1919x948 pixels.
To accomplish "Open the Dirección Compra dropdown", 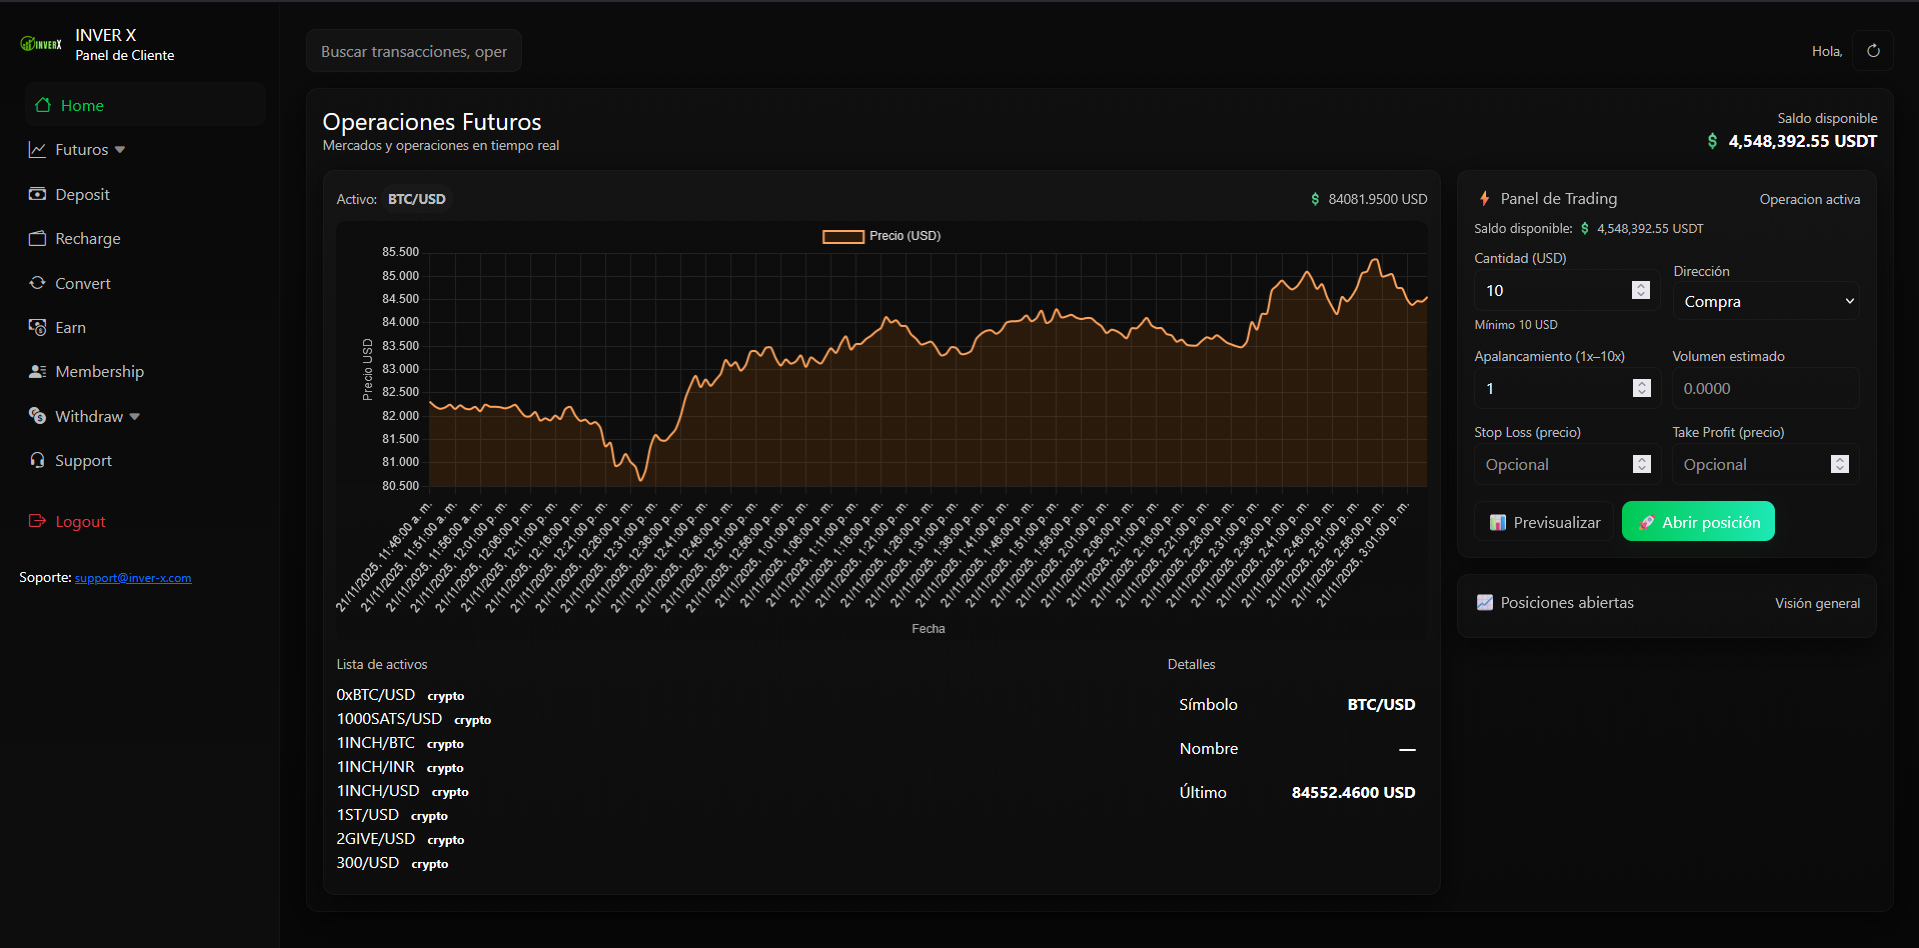I will click(1766, 301).
